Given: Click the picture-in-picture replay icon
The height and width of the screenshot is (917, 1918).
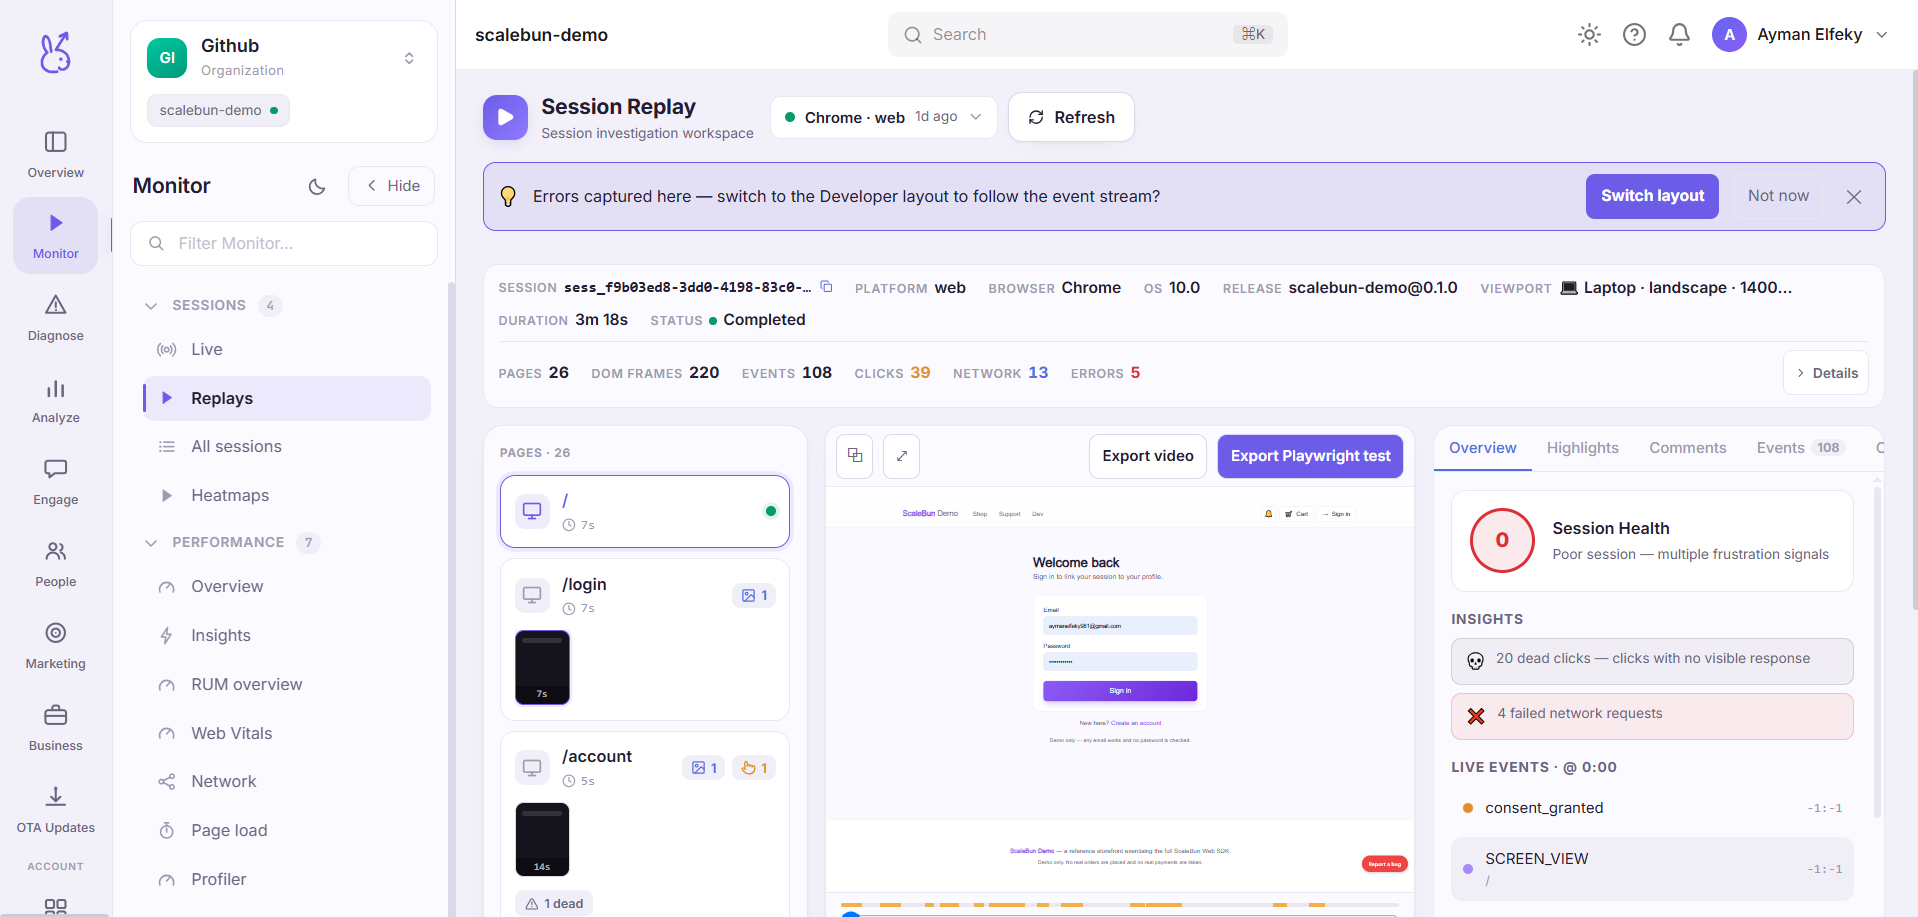Looking at the screenshot, I should (855, 456).
